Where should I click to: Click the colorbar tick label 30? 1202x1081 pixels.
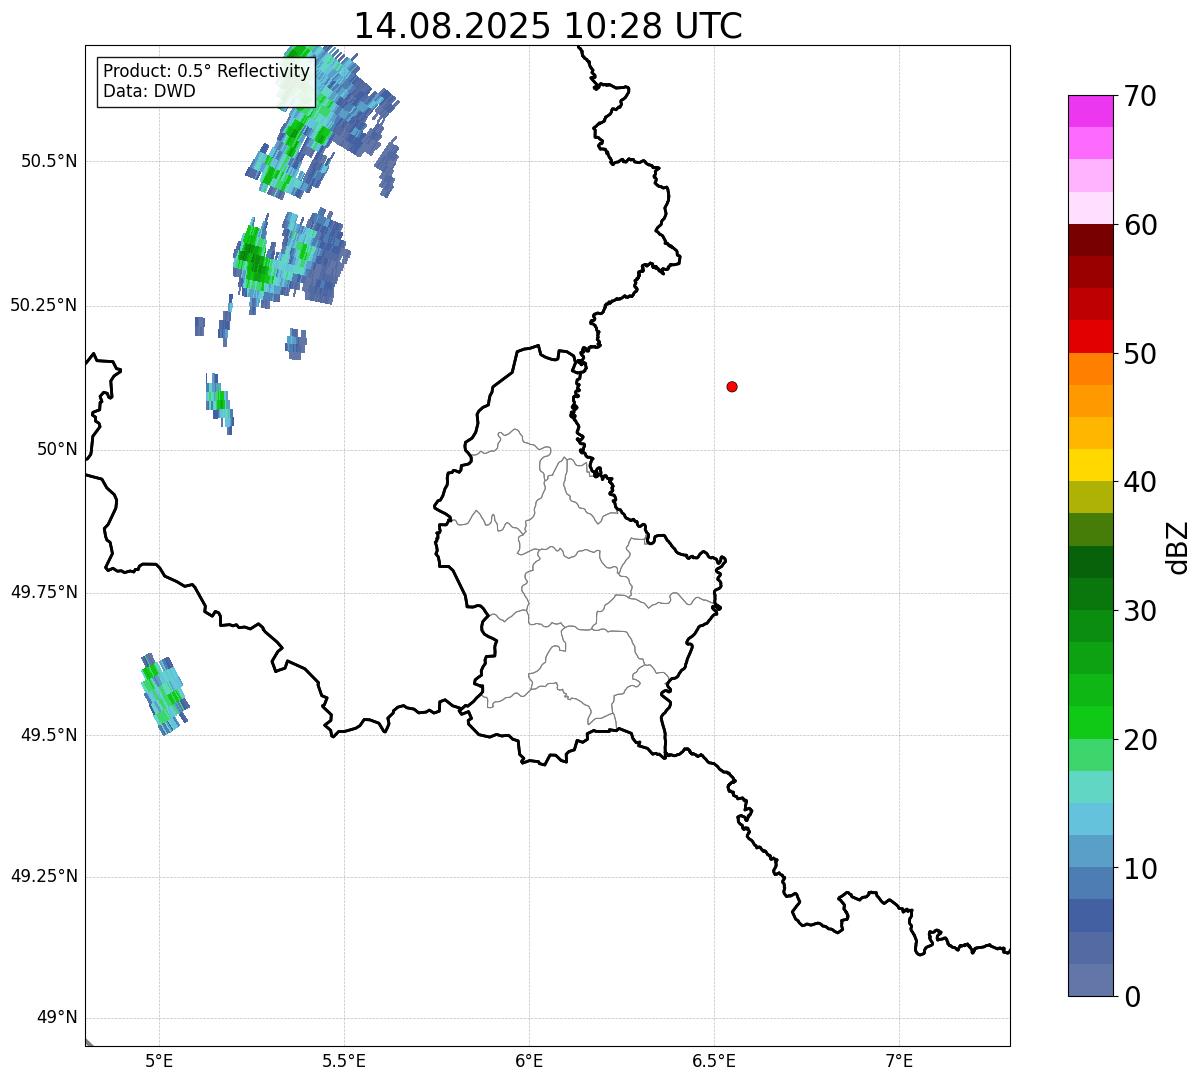pos(1140,611)
